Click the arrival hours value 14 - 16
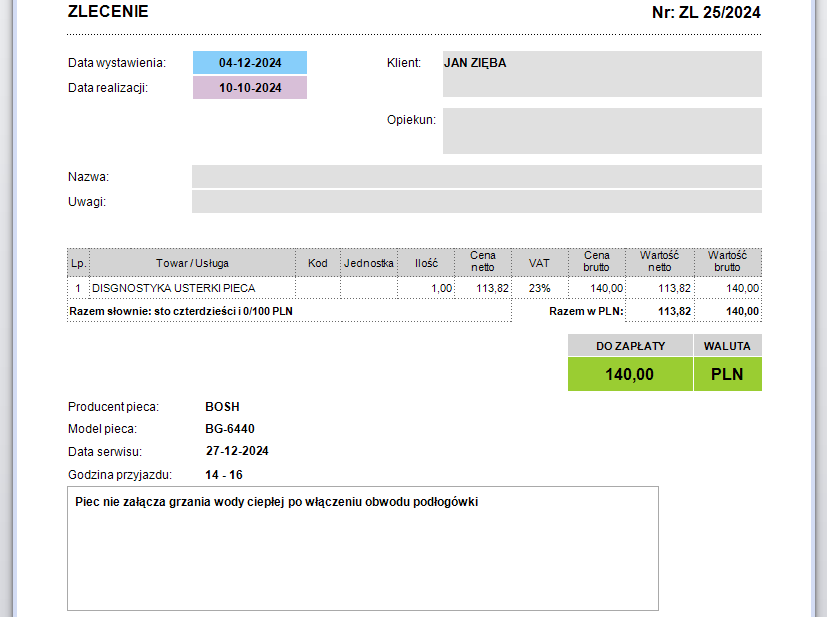Screen dimensions: 827x618 (224, 475)
